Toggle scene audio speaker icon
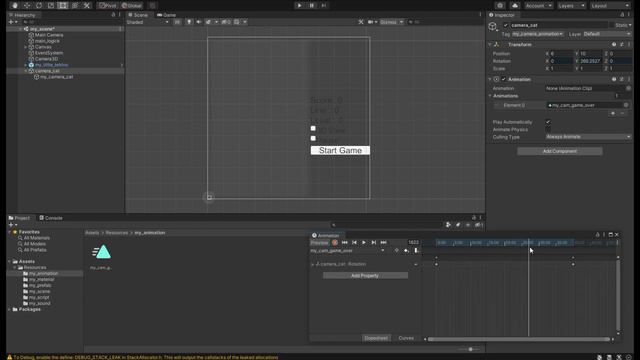The width and height of the screenshot is (640, 360). coord(199,22)
